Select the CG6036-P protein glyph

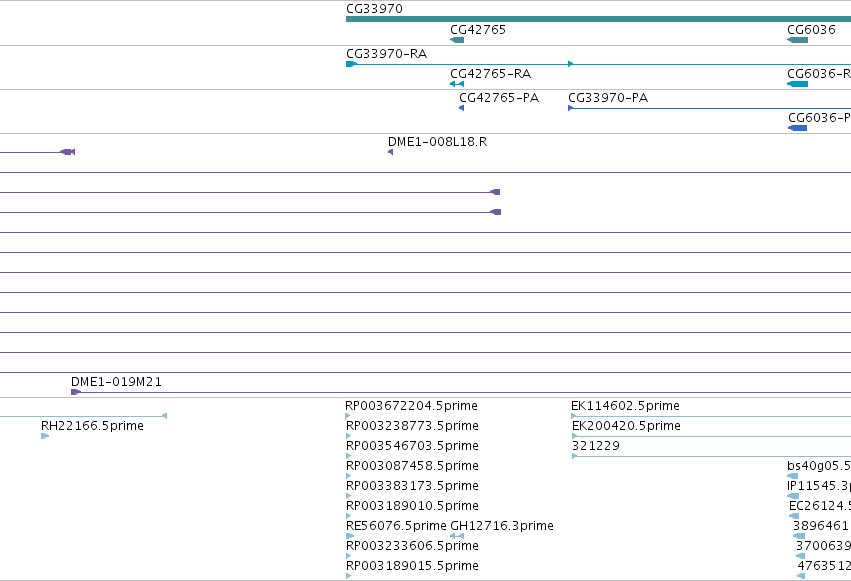[797, 128]
